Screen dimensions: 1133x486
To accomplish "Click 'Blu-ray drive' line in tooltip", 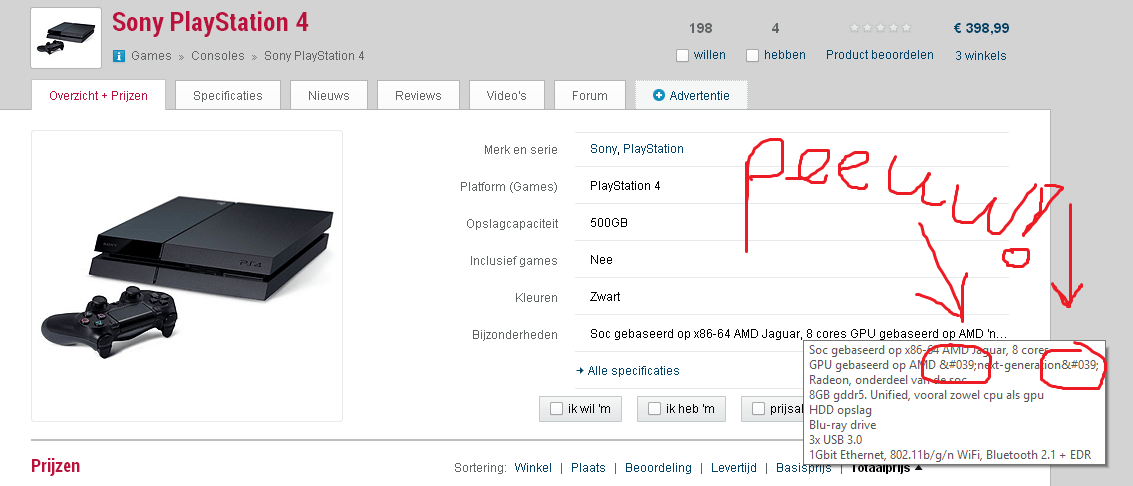I will pyautogui.click(x=843, y=425).
